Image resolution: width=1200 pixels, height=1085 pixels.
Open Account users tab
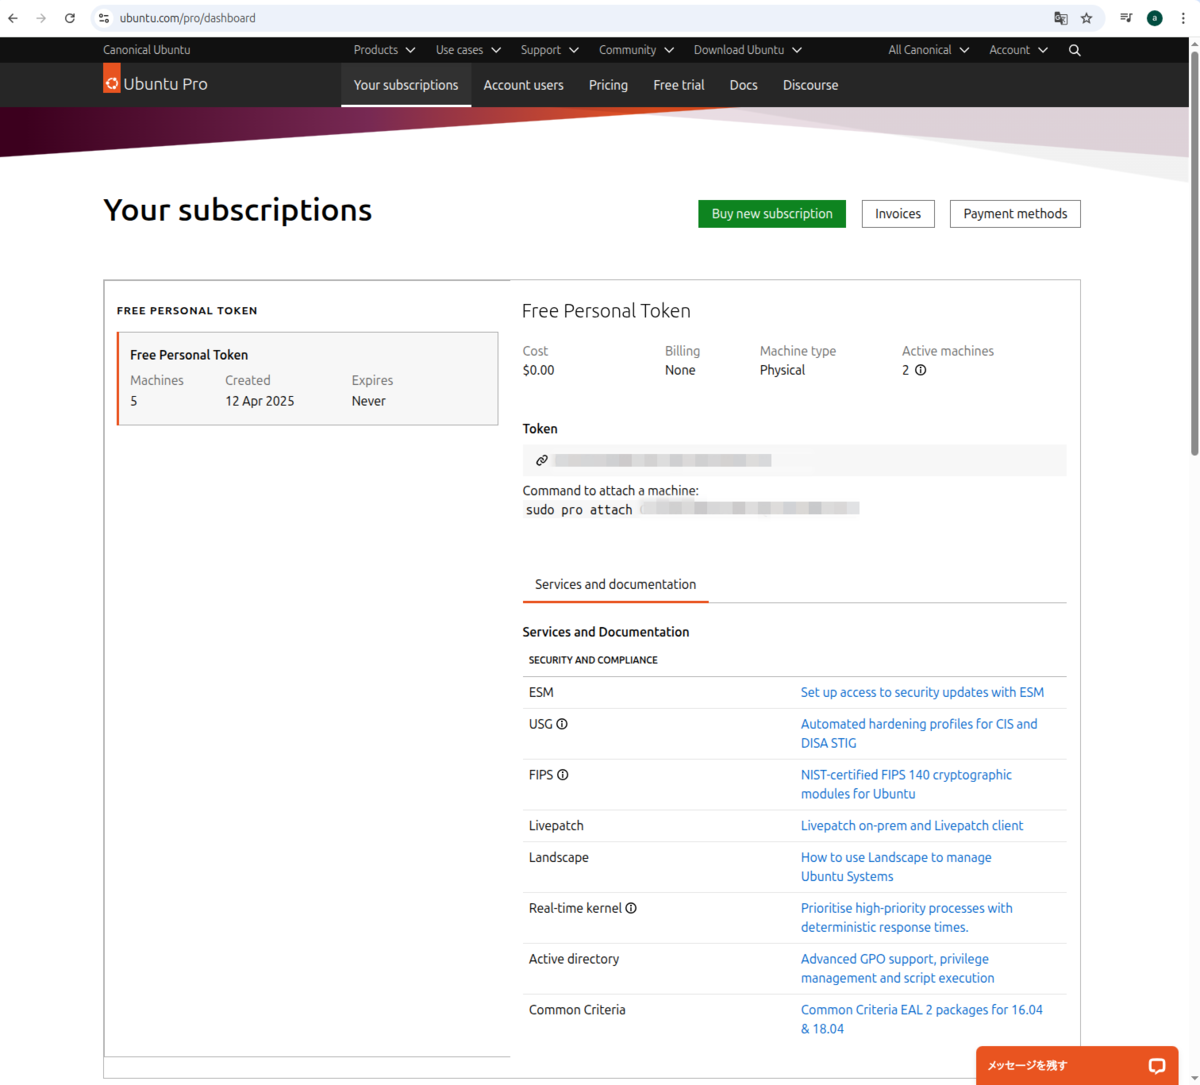pos(523,85)
